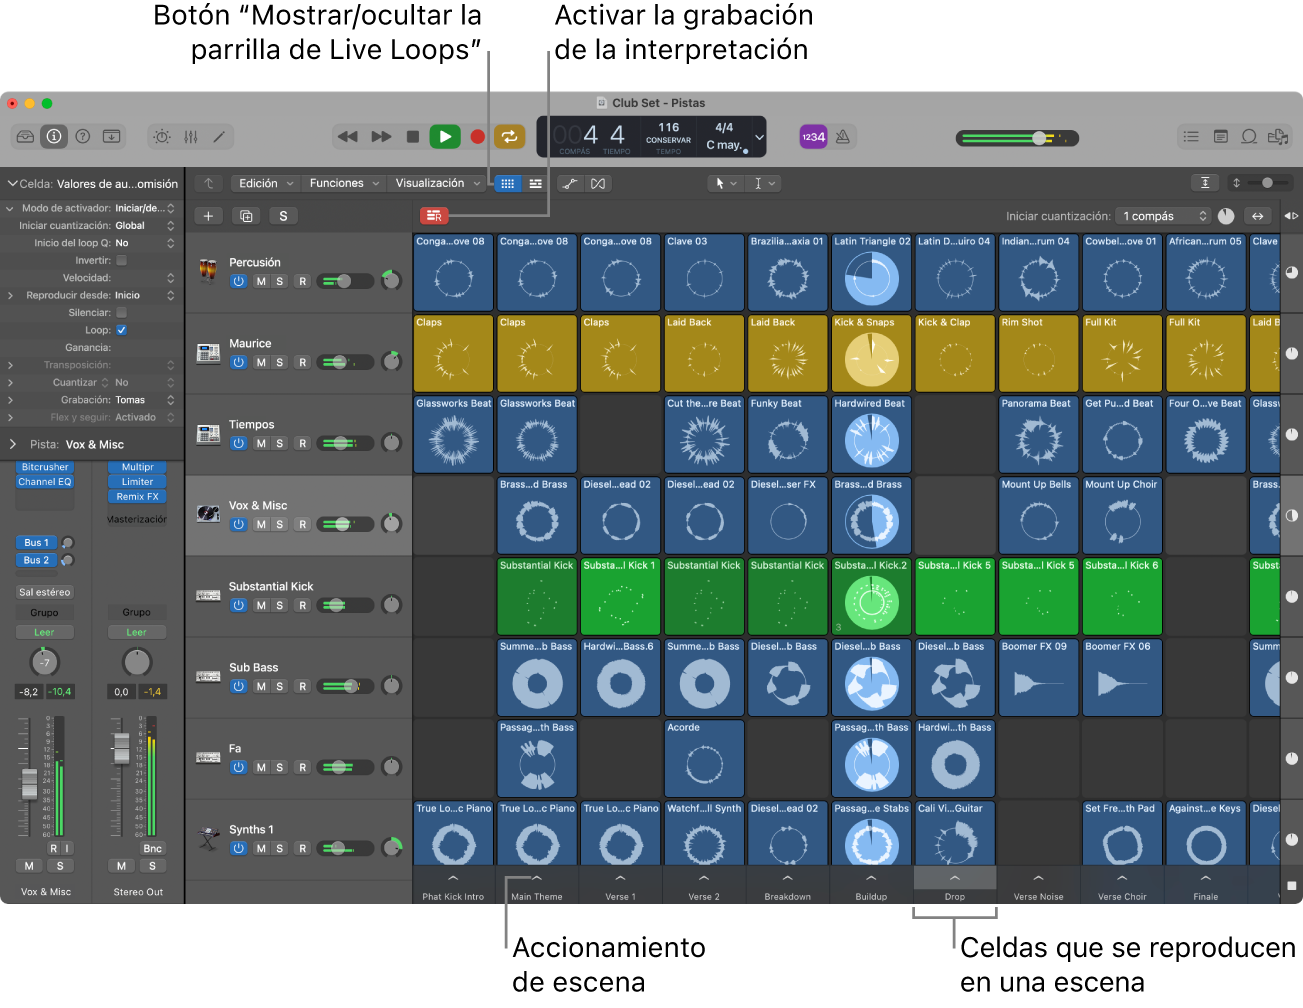
Task: Open the Funciones menu
Action: coord(344,184)
